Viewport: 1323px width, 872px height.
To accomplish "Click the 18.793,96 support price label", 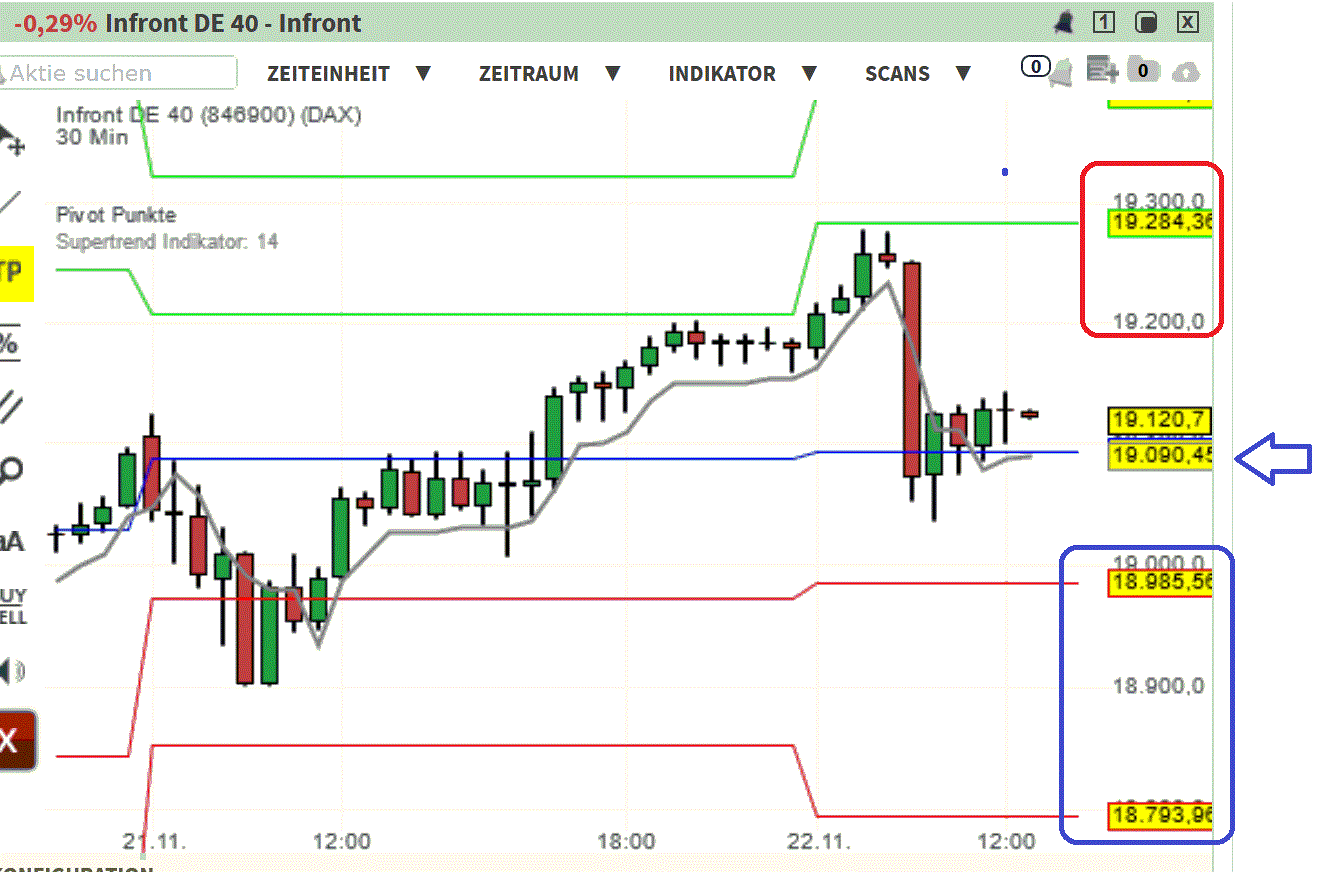I will [1161, 816].
